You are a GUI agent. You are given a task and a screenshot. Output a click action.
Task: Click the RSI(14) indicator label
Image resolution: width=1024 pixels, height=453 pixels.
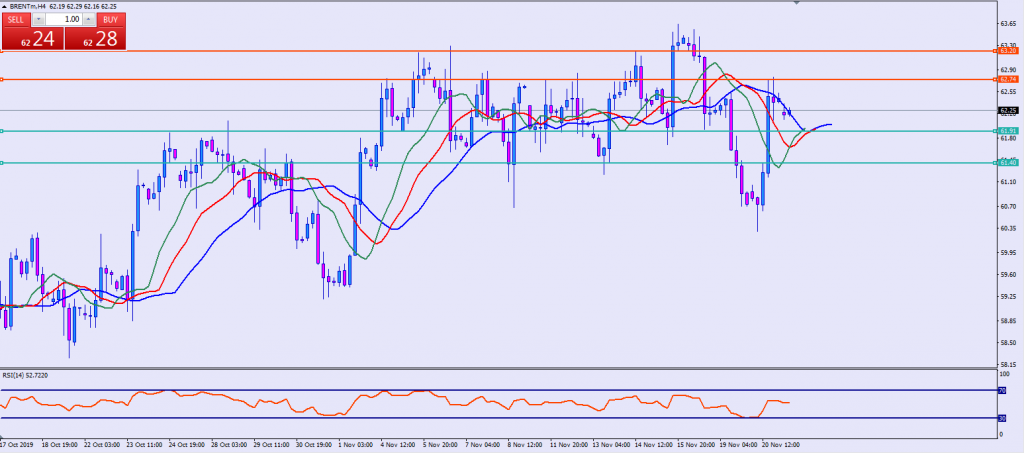click(25, 375)
